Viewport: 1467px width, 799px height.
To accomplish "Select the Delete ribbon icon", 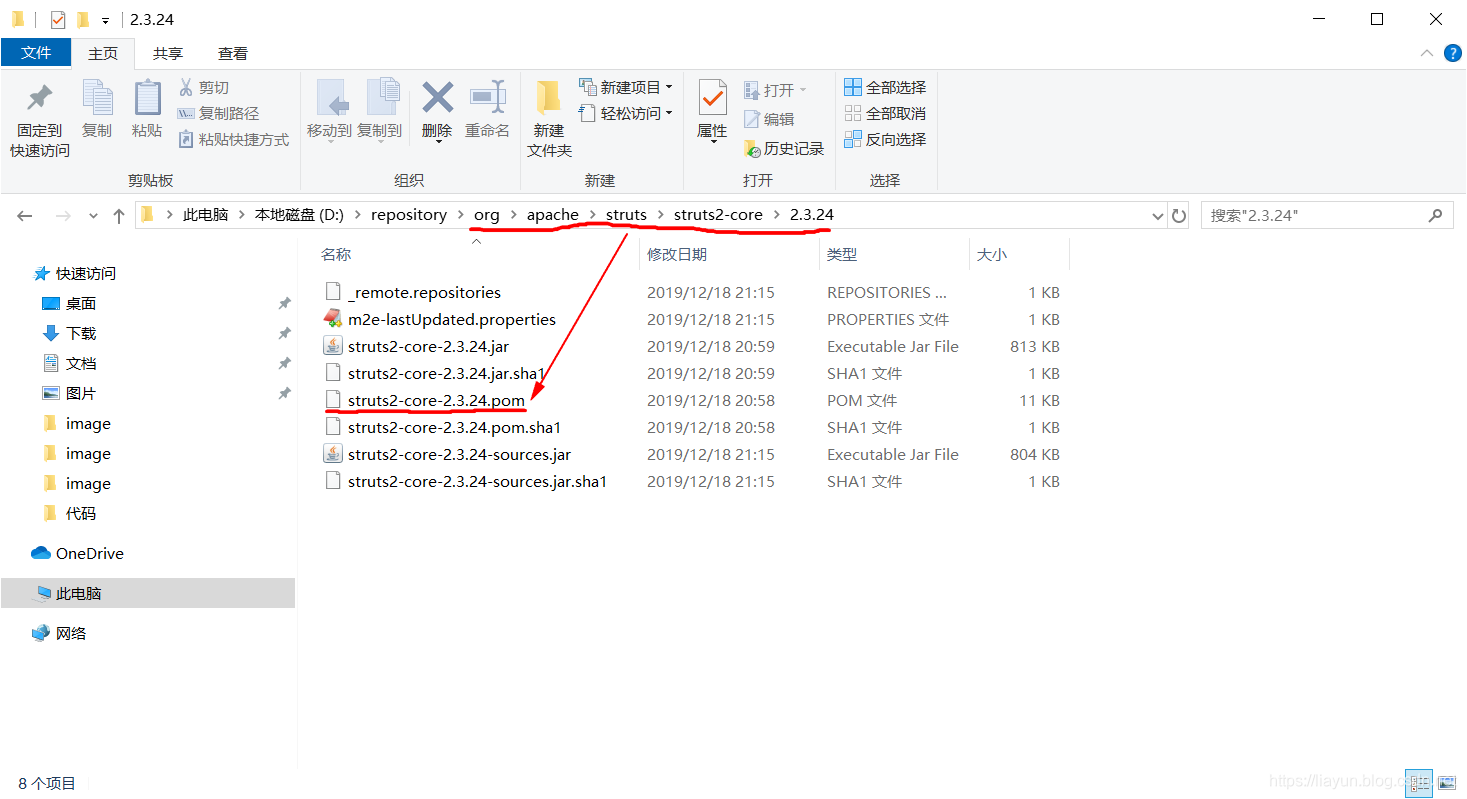I will (437, 109).
